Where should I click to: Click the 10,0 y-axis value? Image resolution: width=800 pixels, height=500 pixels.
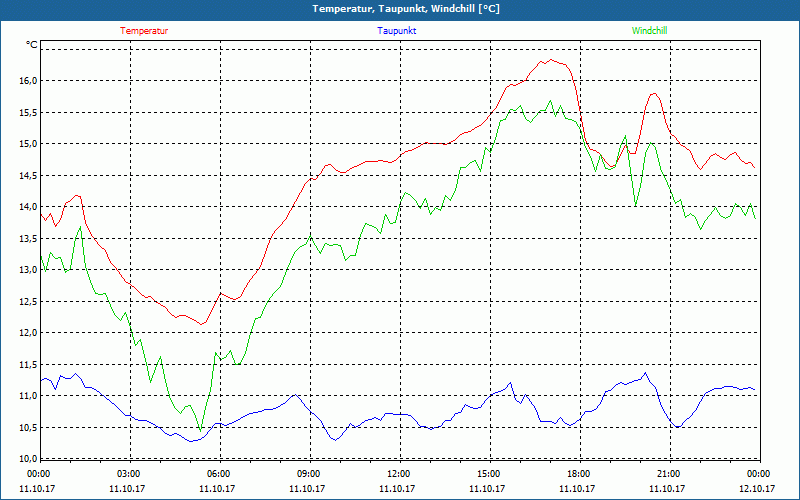coord(28,458)
